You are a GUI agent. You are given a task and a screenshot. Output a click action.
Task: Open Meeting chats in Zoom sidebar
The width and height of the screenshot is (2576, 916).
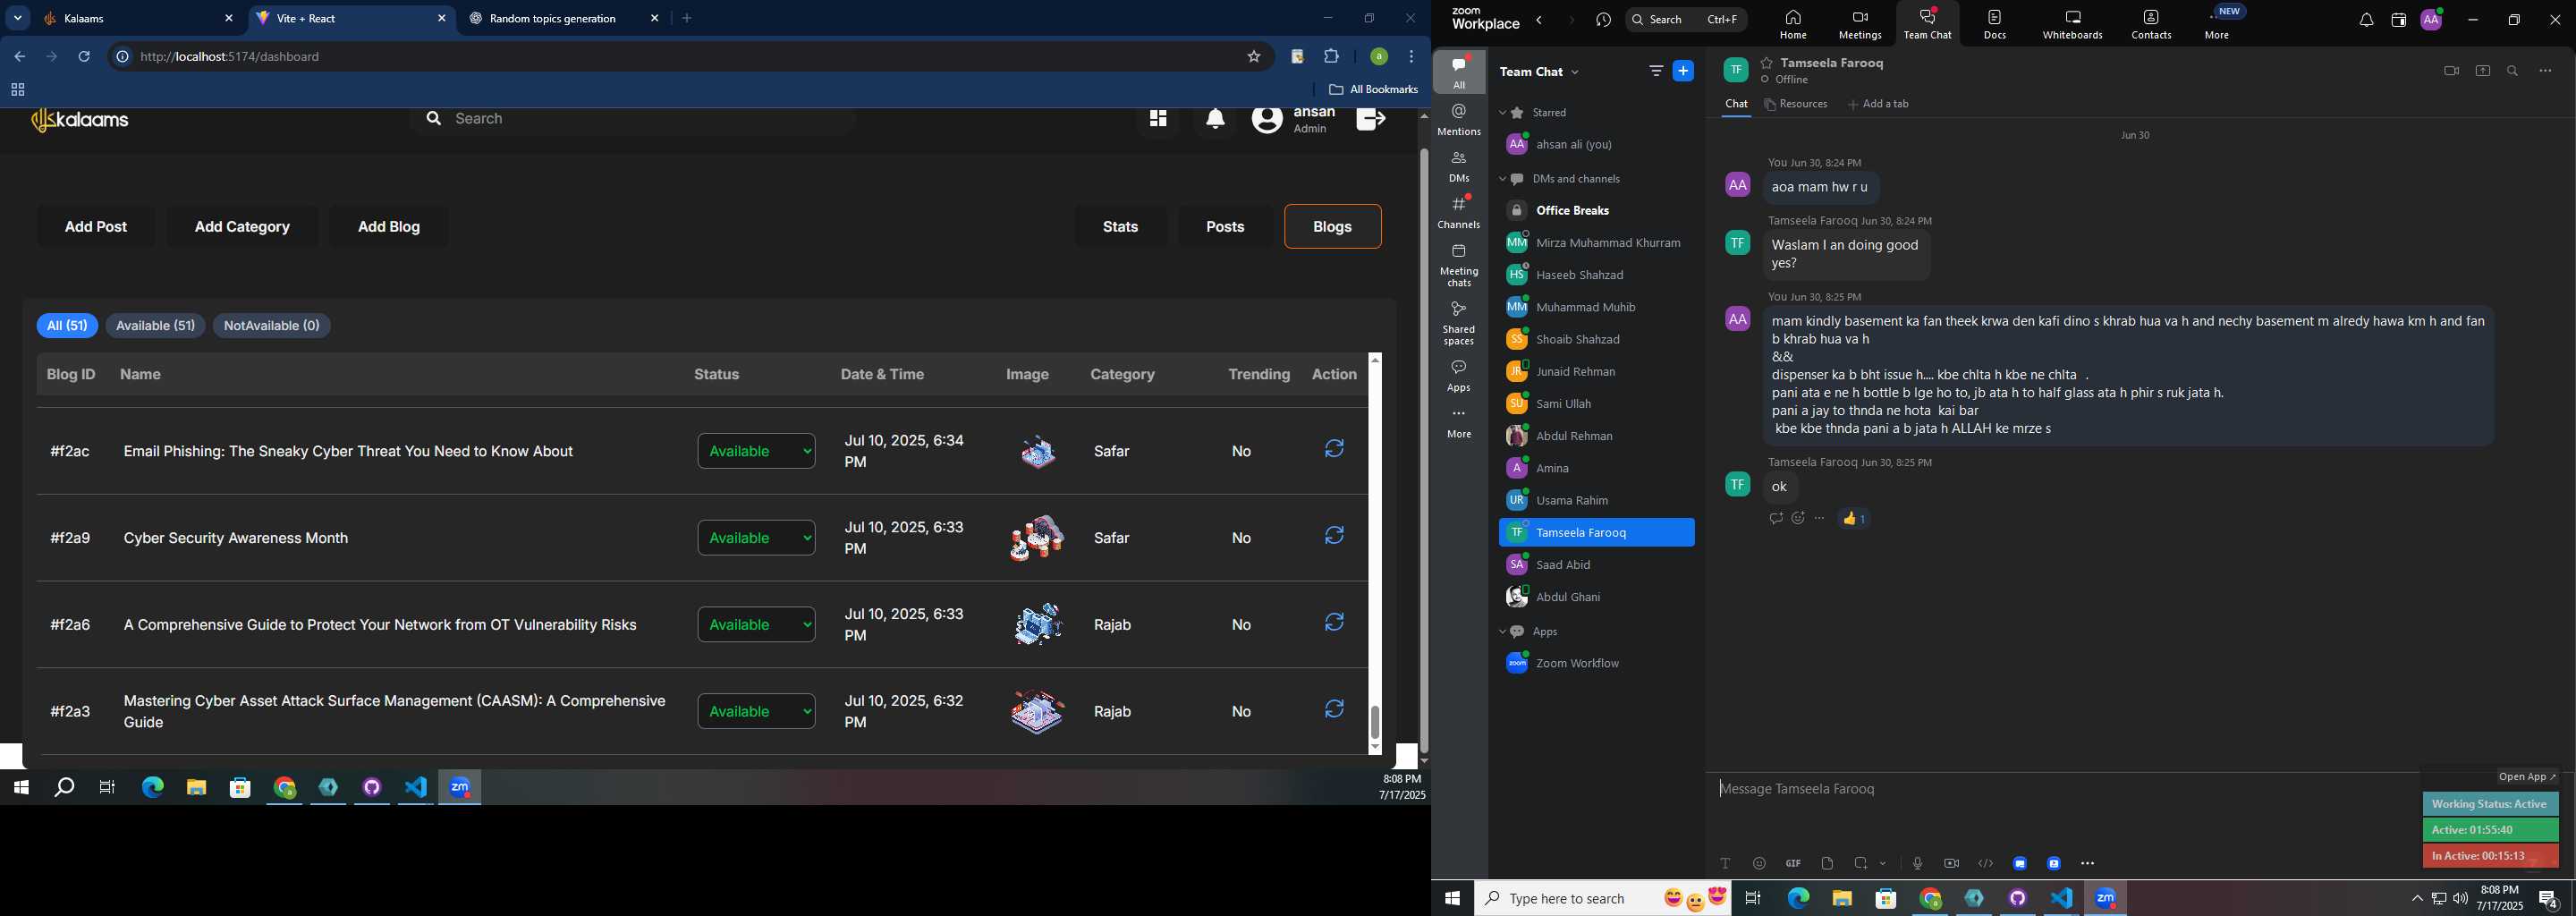click(x=1459, y=265)
